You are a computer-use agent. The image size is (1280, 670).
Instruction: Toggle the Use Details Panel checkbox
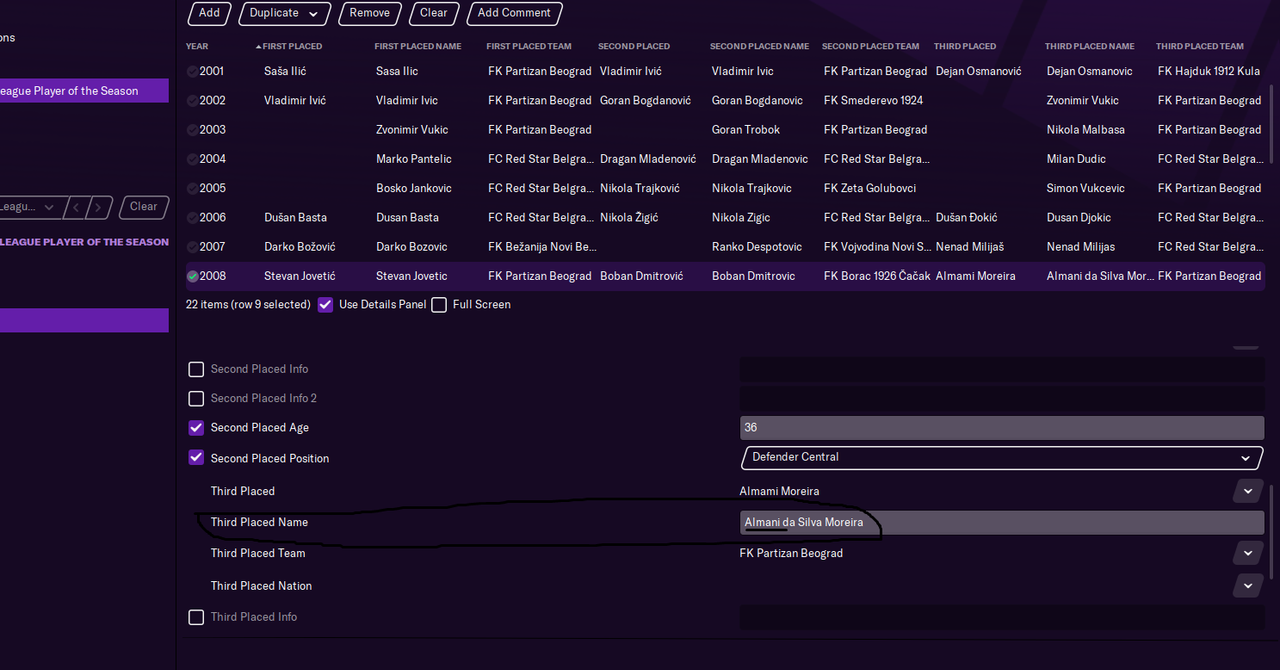point(325,305)
